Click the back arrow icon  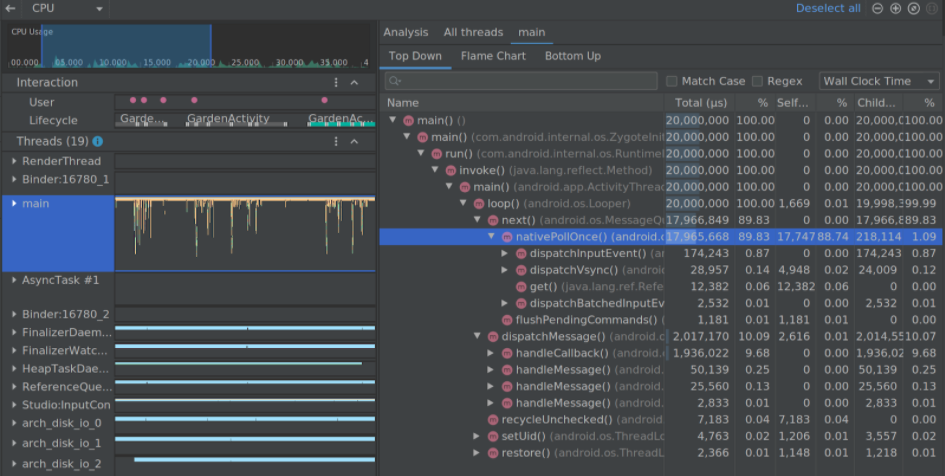(10, 8)
